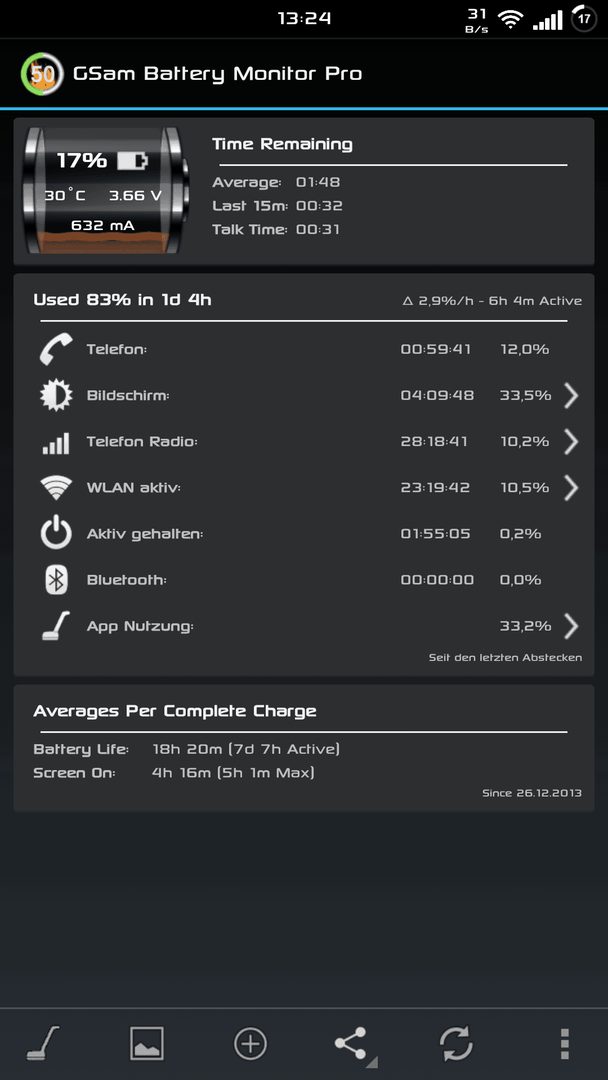The height and width of the screenshot is (1080, 608).
Task: Expand Telefon Radio details chevron
Action: coord(571,442)
